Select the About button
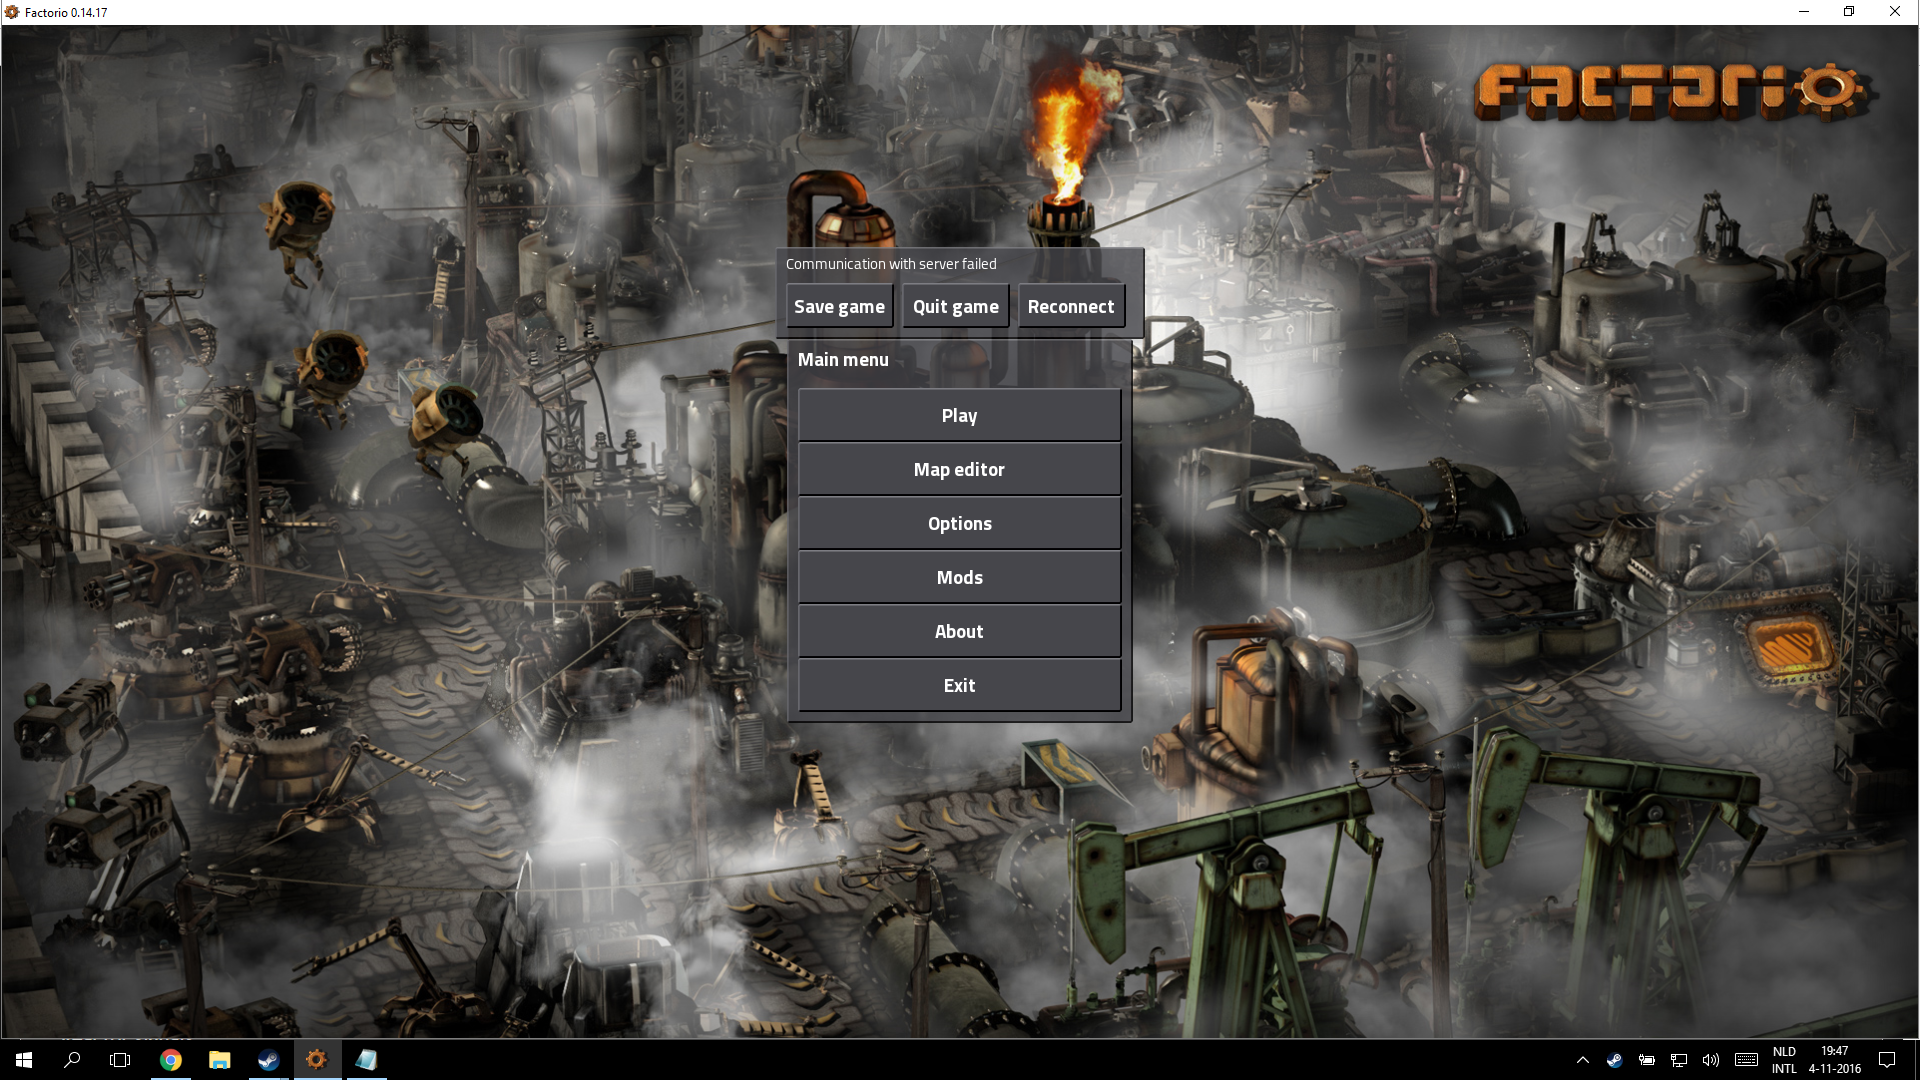This screenshot has width=1920, height=1080. [959, 631]
